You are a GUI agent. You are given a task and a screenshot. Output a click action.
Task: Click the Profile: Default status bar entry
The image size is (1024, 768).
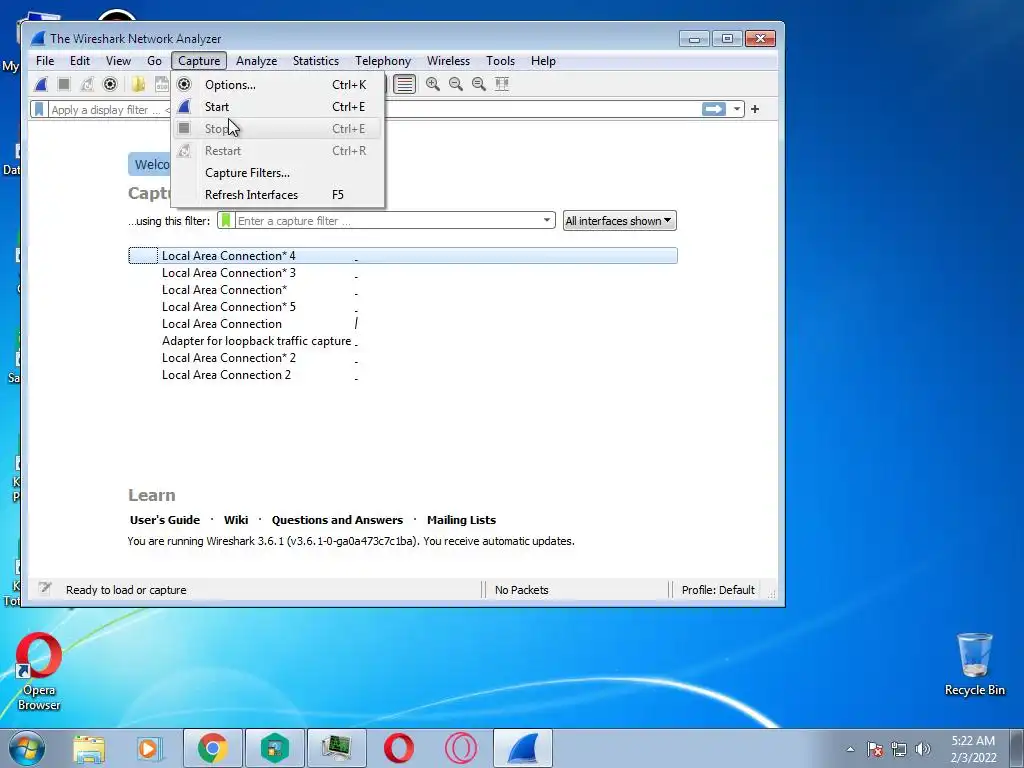718,590
